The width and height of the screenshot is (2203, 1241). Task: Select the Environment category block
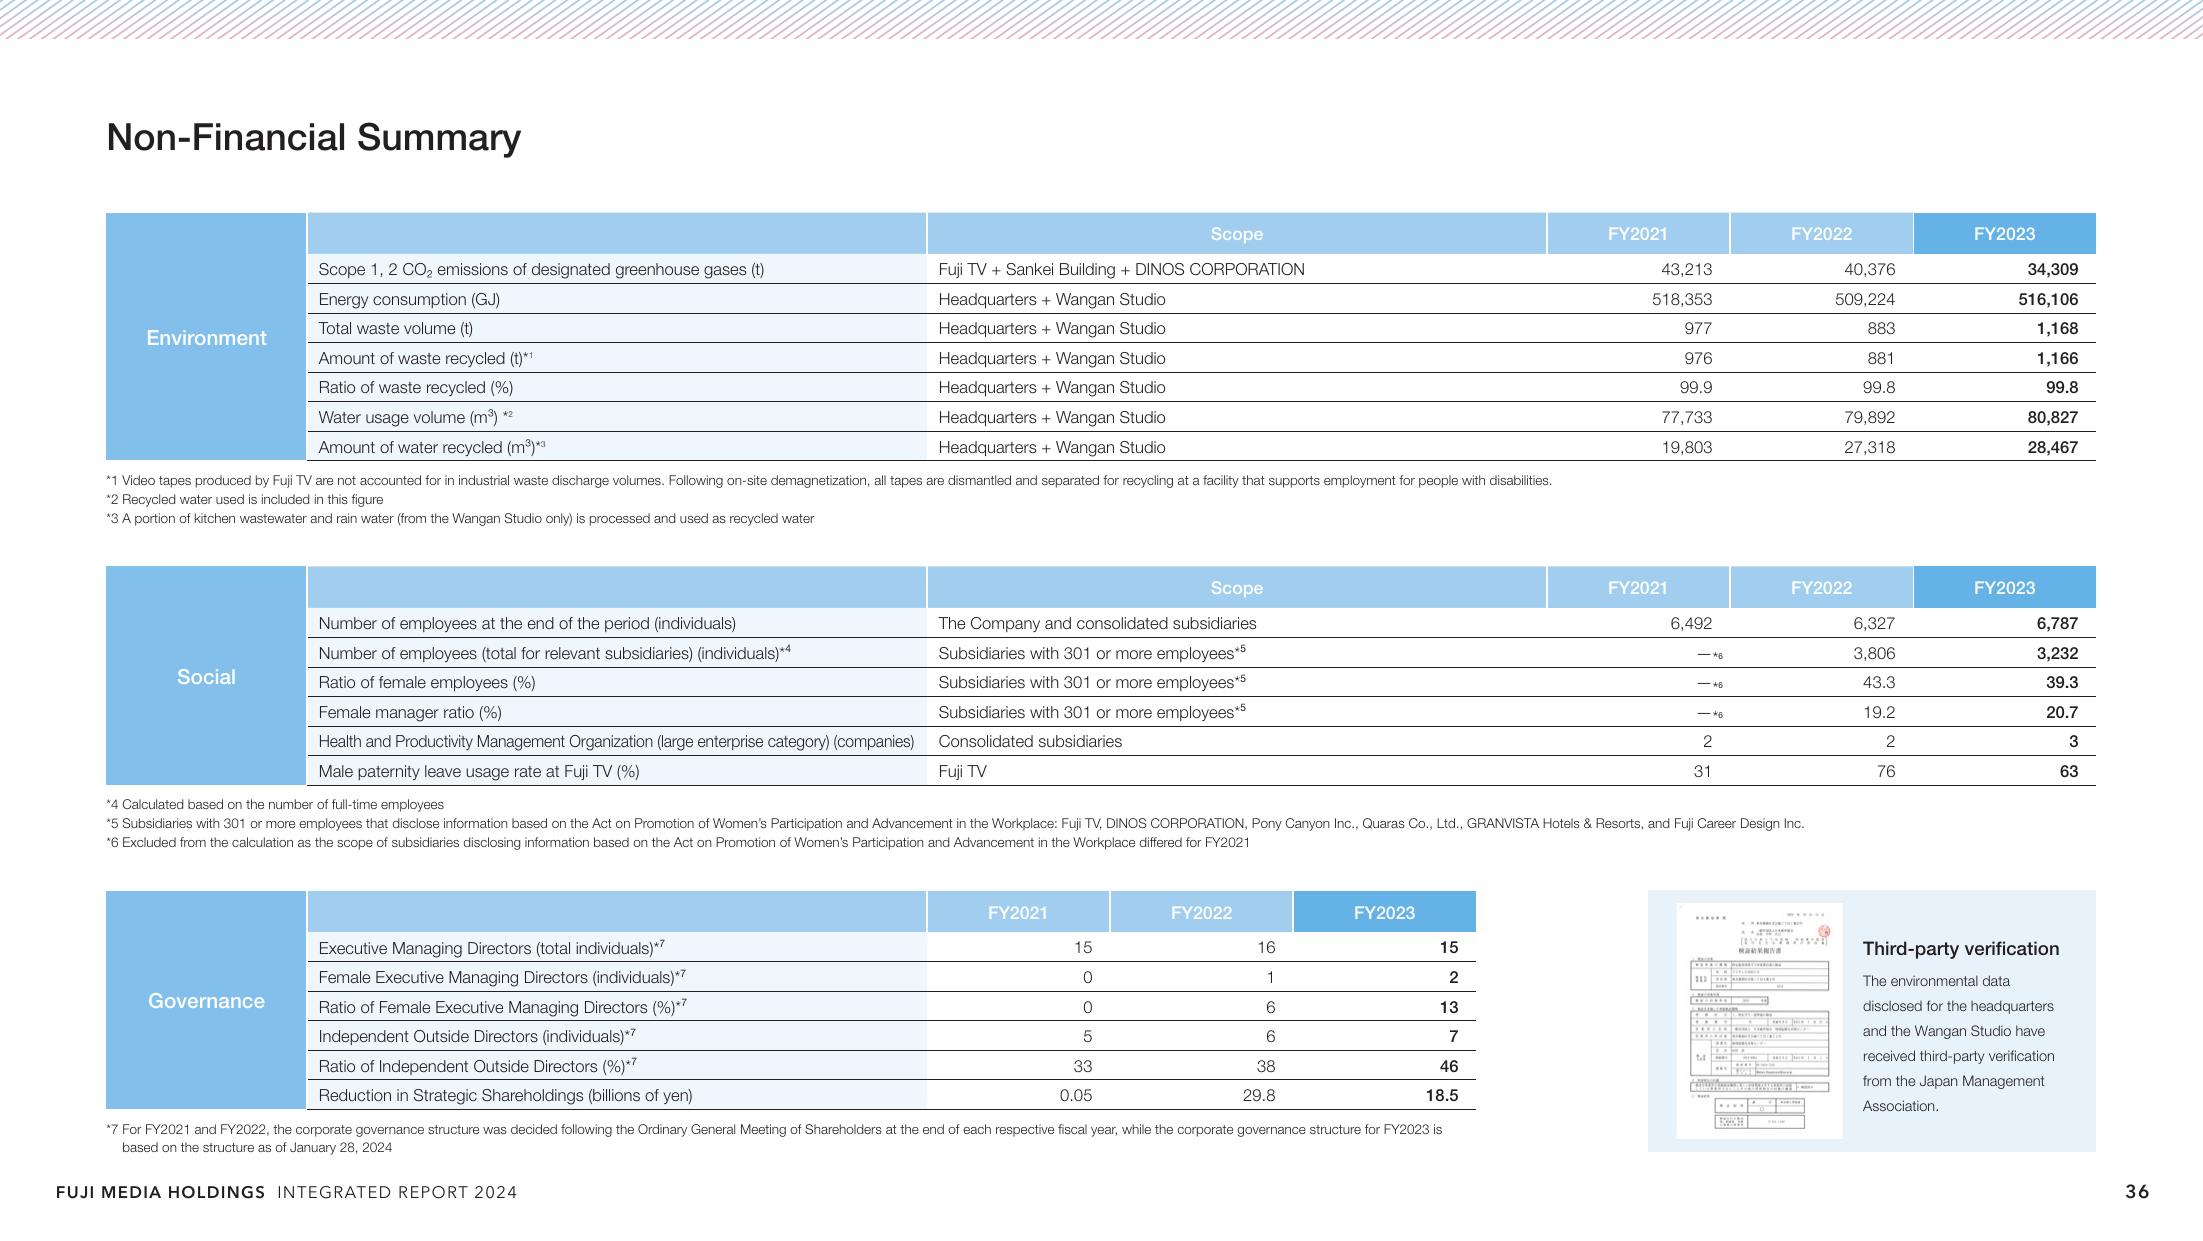pos(206,337)
